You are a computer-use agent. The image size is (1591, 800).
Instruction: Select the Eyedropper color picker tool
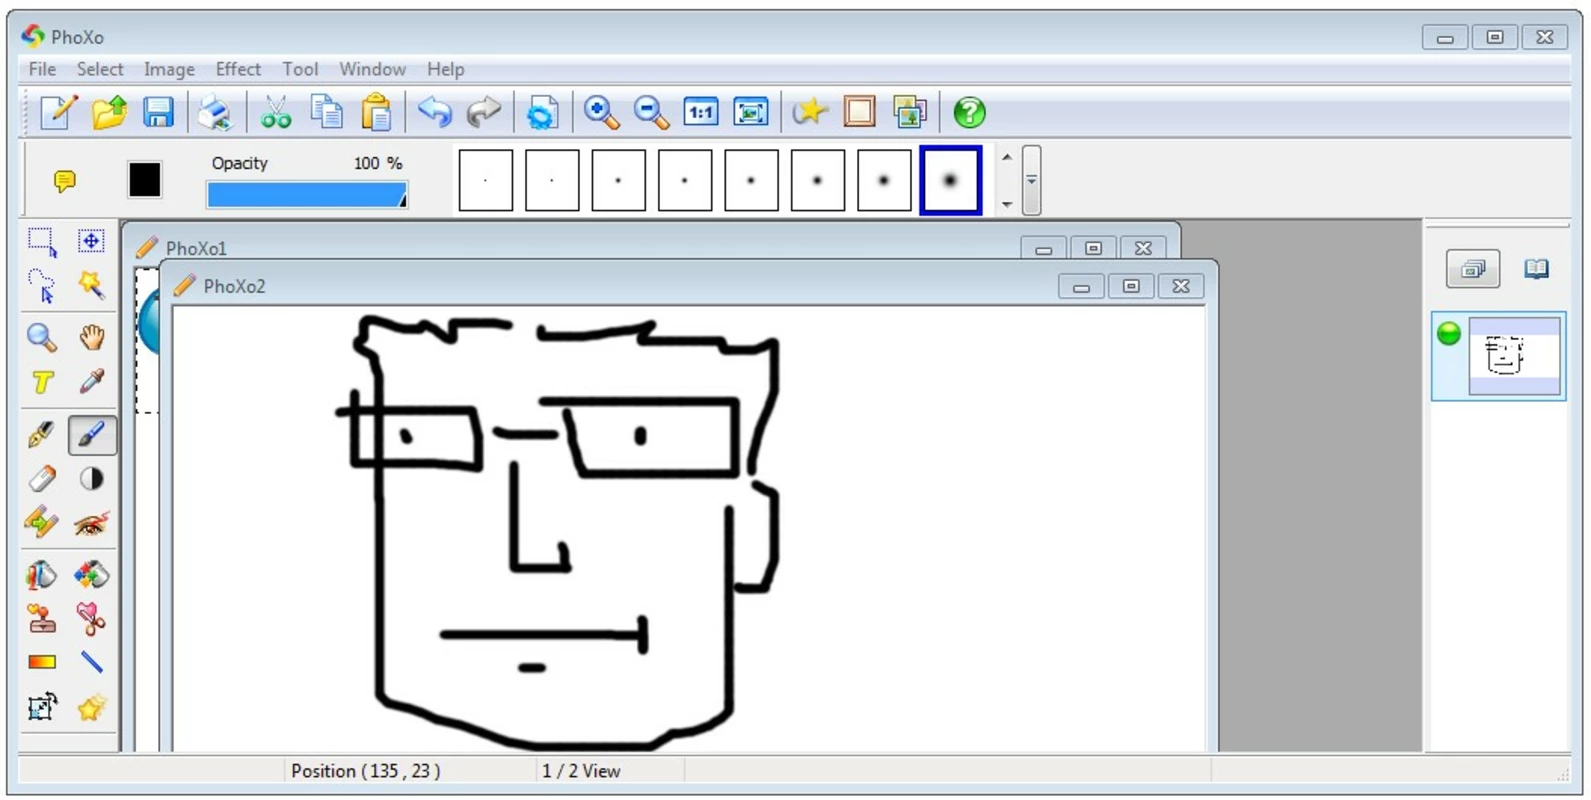tap(91, 382)
